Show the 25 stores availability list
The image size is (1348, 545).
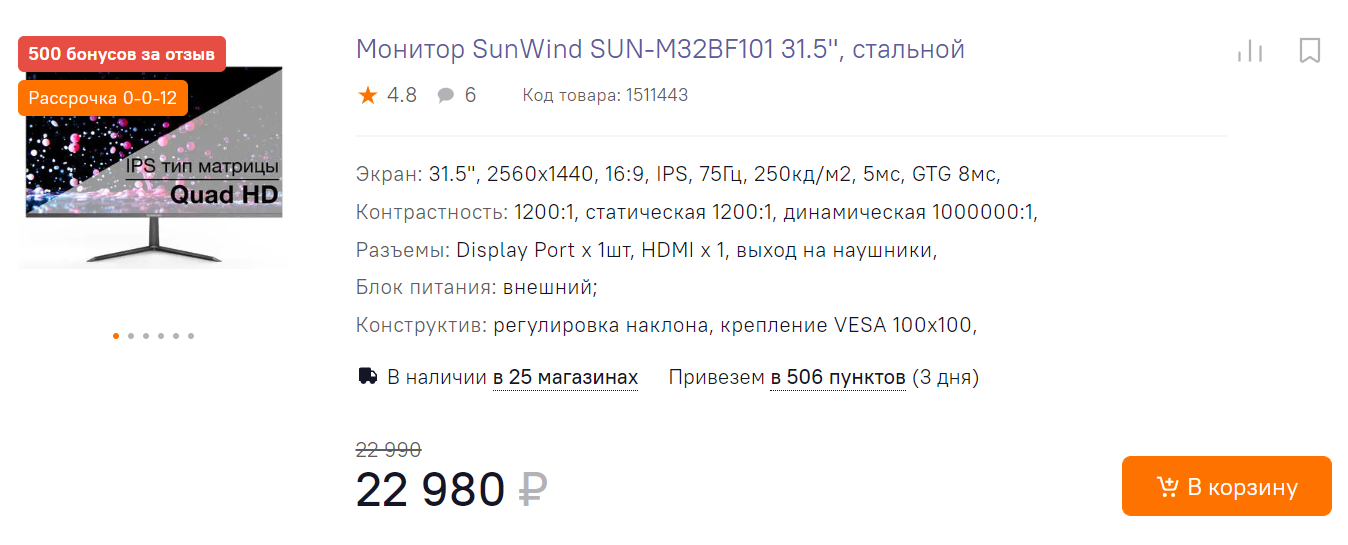(x=565, y=378)
